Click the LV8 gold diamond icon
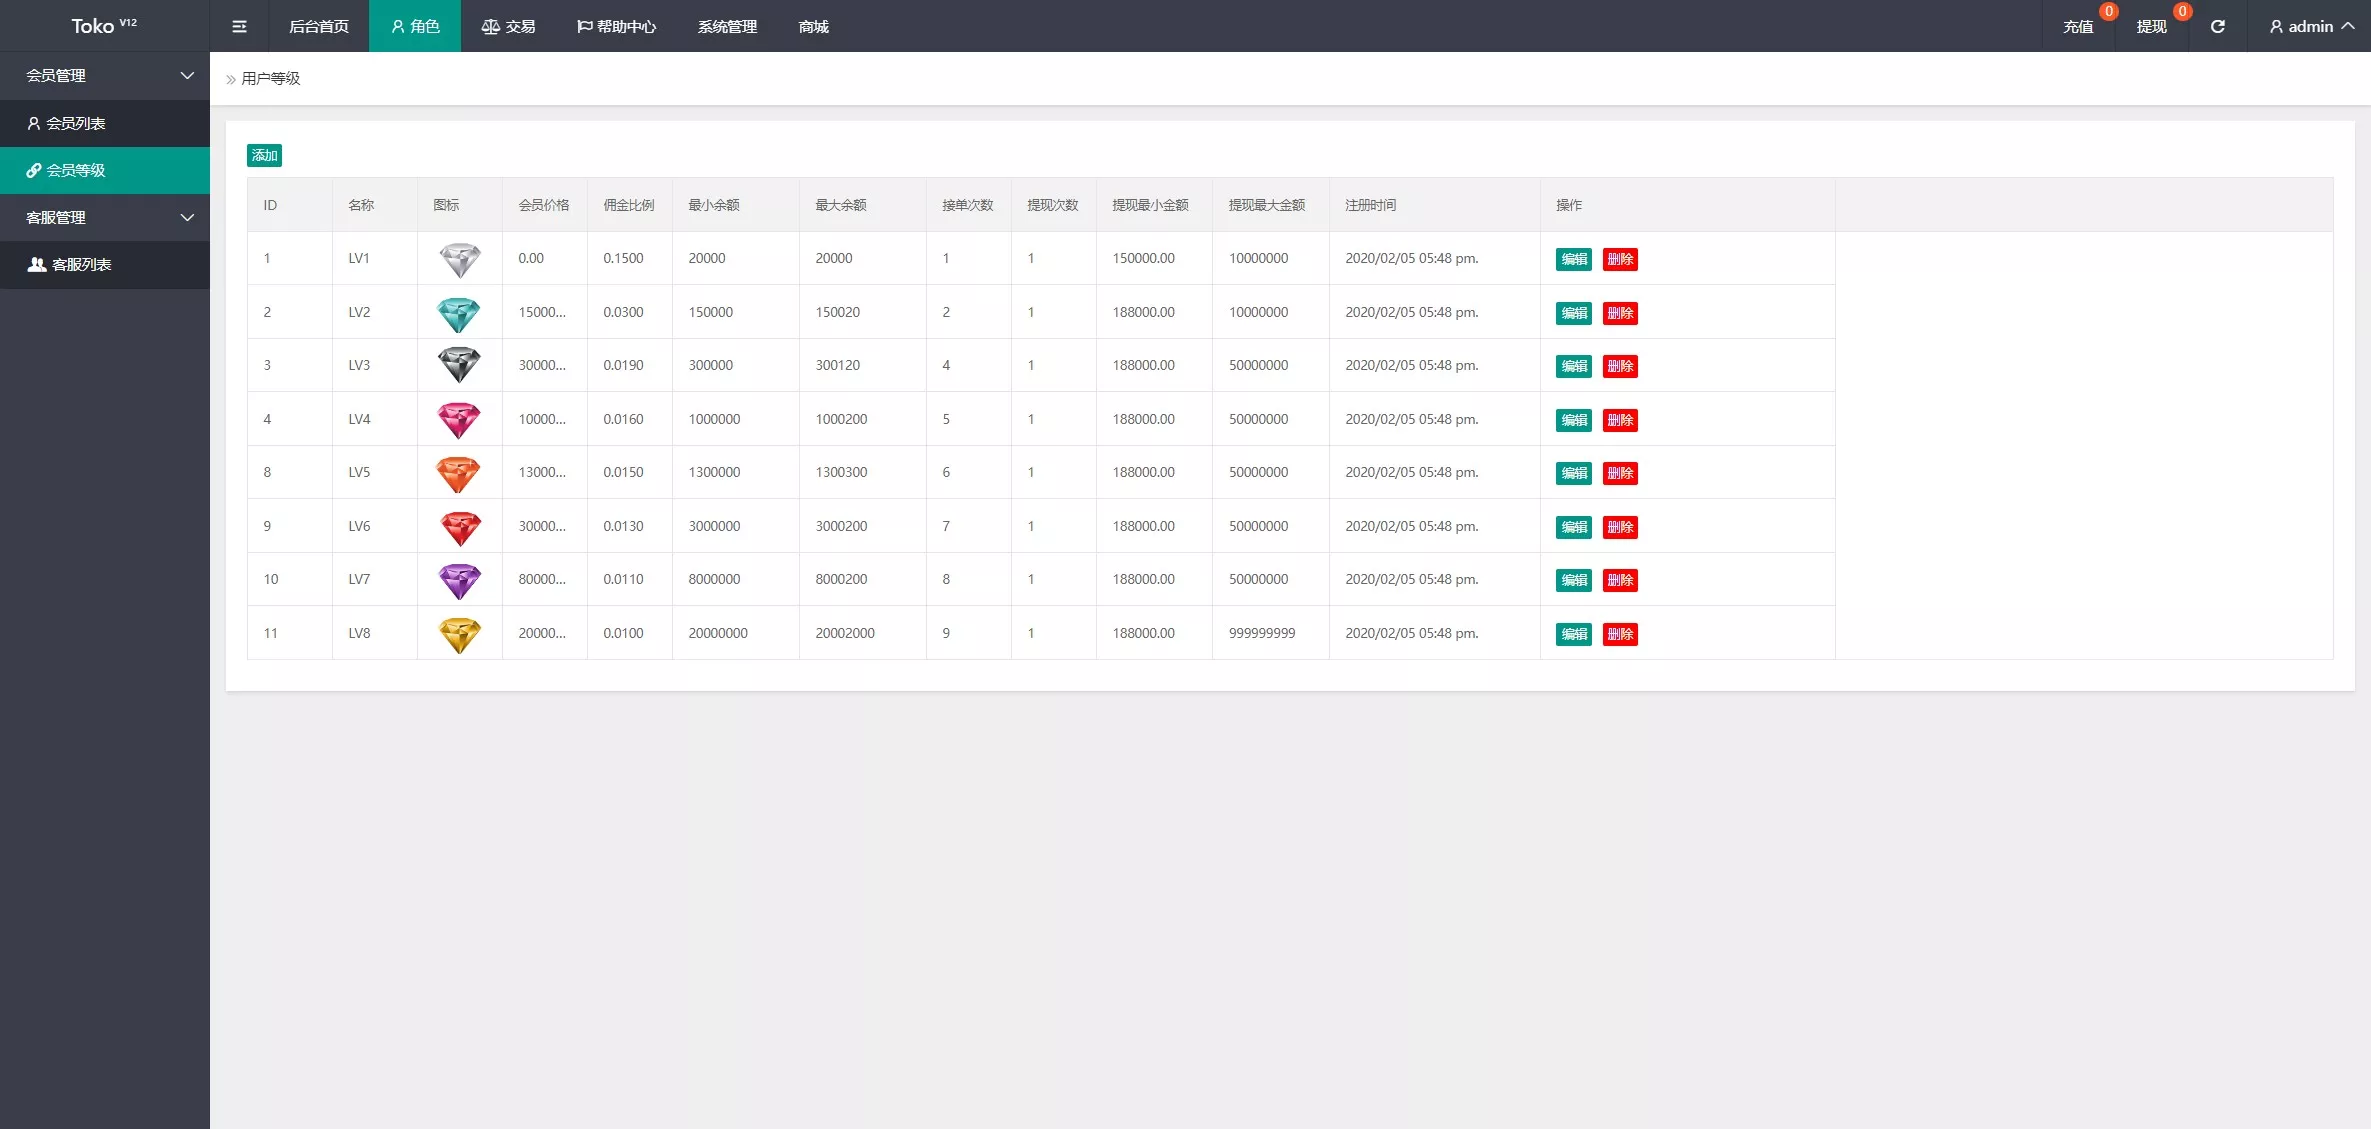2371x1129 pixels. (x=459, y=634)
